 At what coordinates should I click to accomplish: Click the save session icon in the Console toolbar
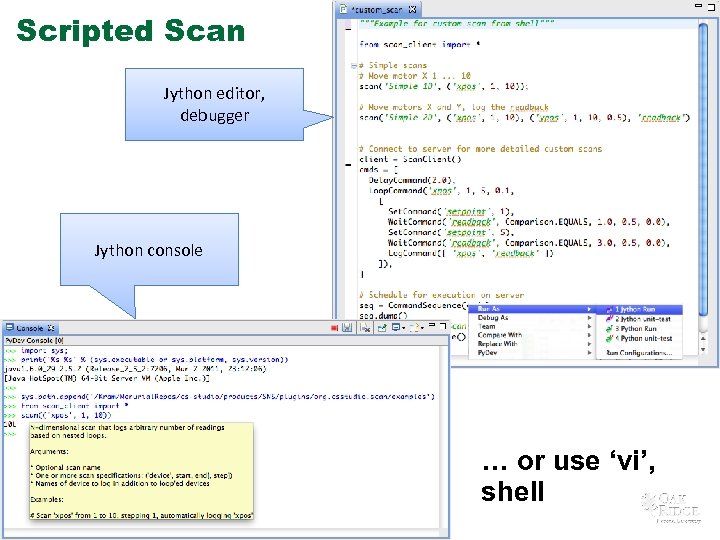click(x=347, y=327)
